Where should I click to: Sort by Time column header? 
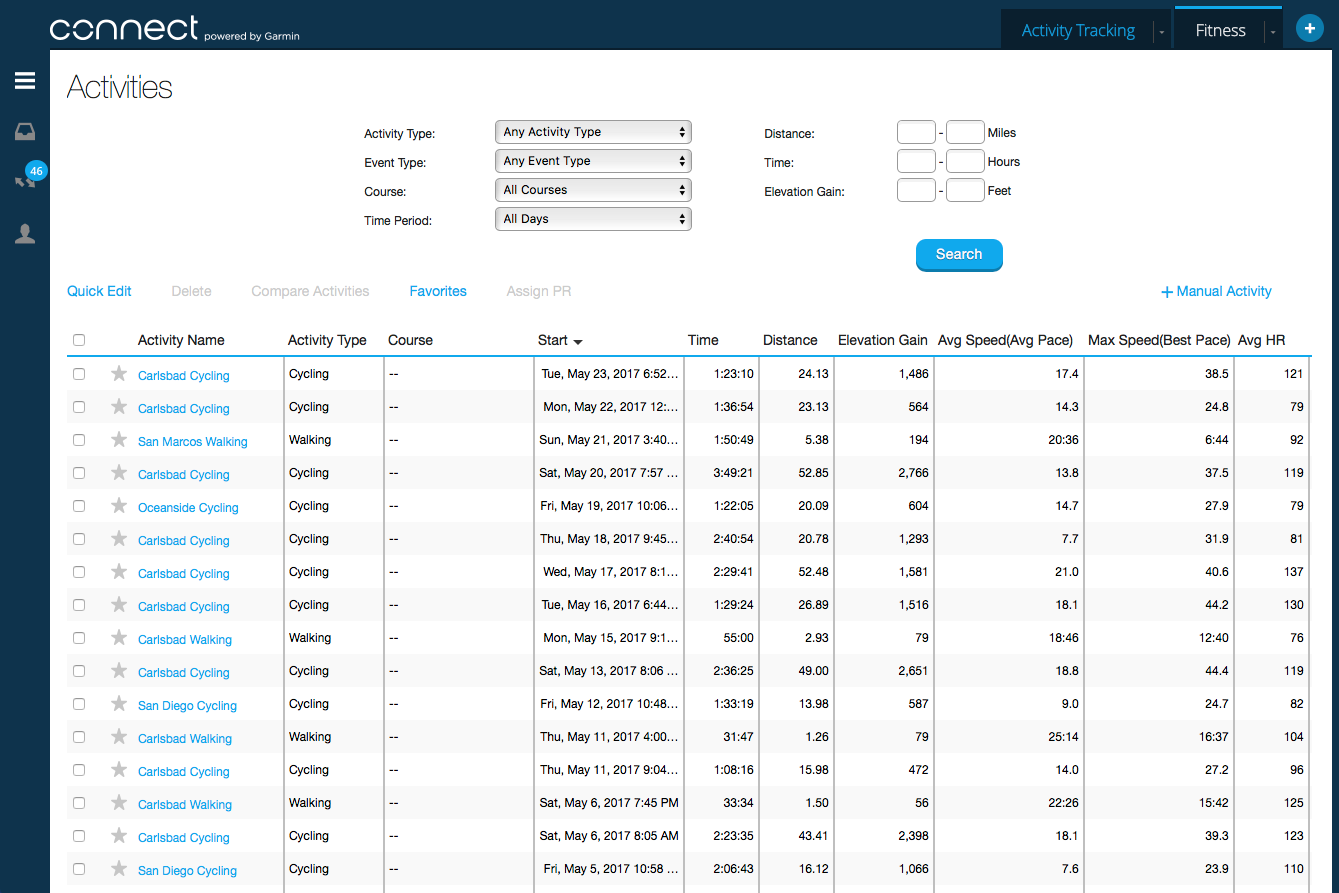click(x=703, y=340)
